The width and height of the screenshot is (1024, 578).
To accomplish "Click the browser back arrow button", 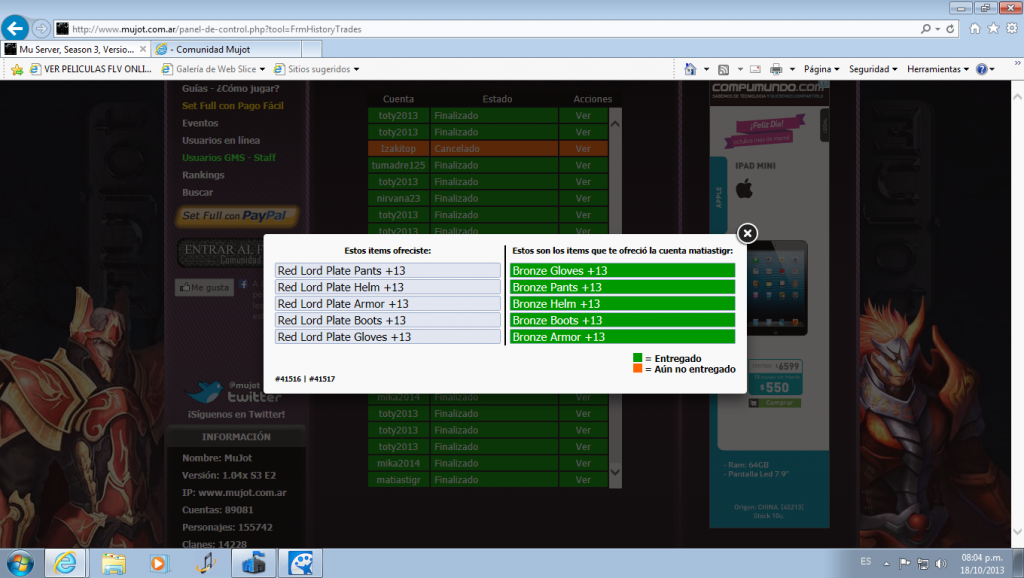I will [x=16, y=28].
